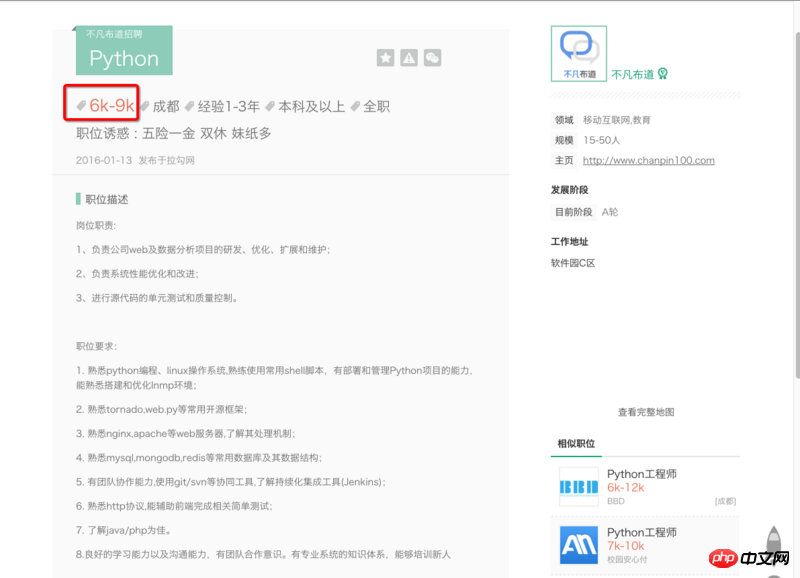Click the 2016-01-13 publish date text
Image resolution: width=800 pixels, height=578 pixels.
pos(104,160)
